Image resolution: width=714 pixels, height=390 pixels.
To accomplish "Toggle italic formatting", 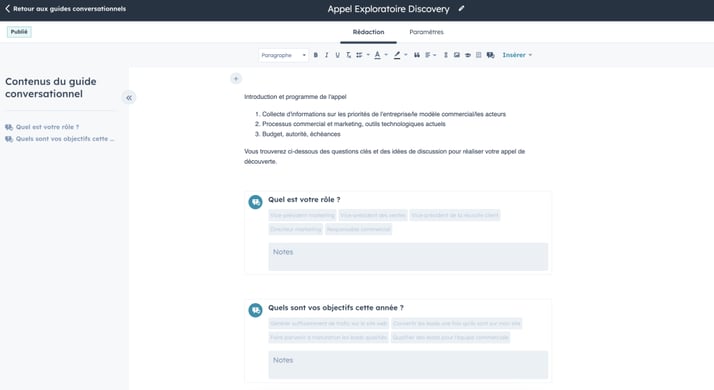I will click(326, 55).
